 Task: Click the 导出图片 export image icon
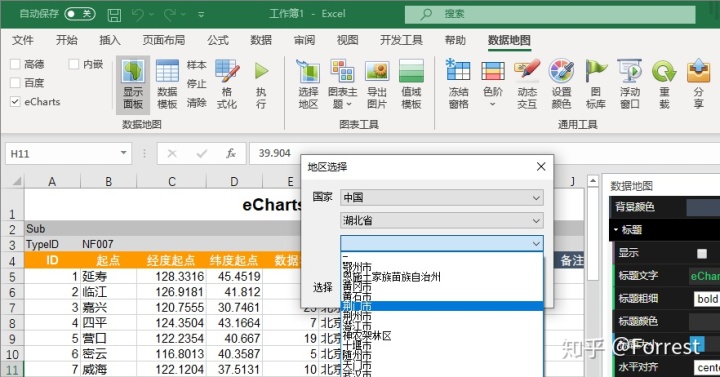coord(377,85)
